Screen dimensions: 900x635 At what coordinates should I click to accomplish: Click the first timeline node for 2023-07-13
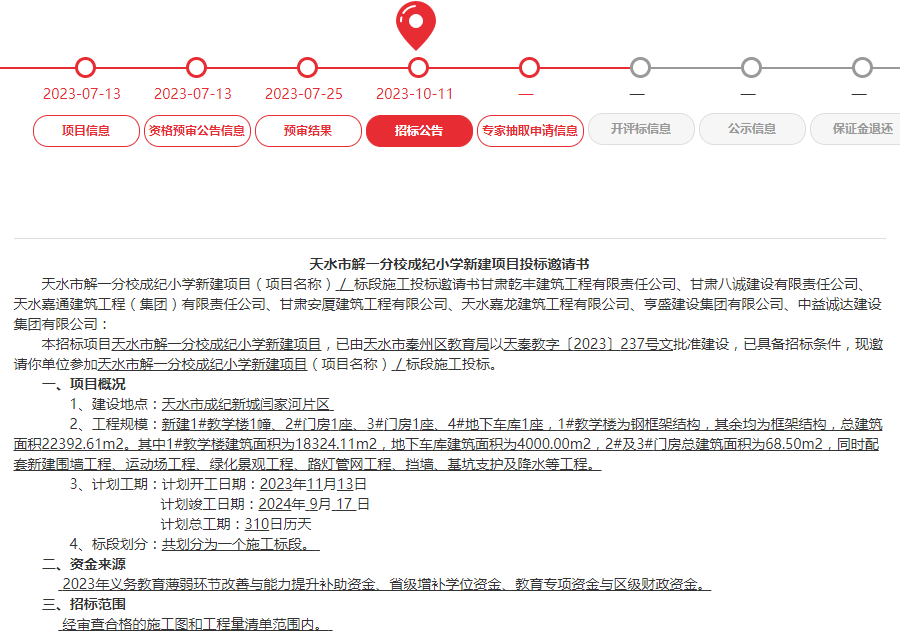point(84,70)
